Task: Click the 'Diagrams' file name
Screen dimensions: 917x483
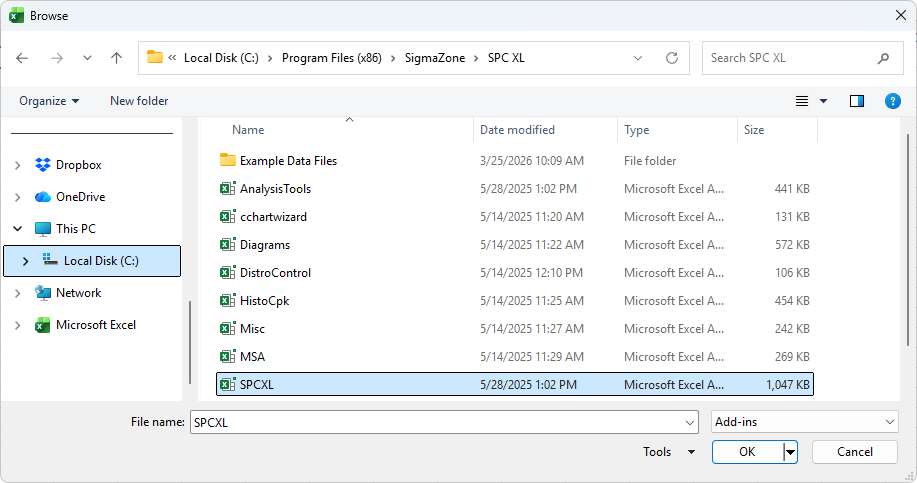Action: (x=265, y=245)
